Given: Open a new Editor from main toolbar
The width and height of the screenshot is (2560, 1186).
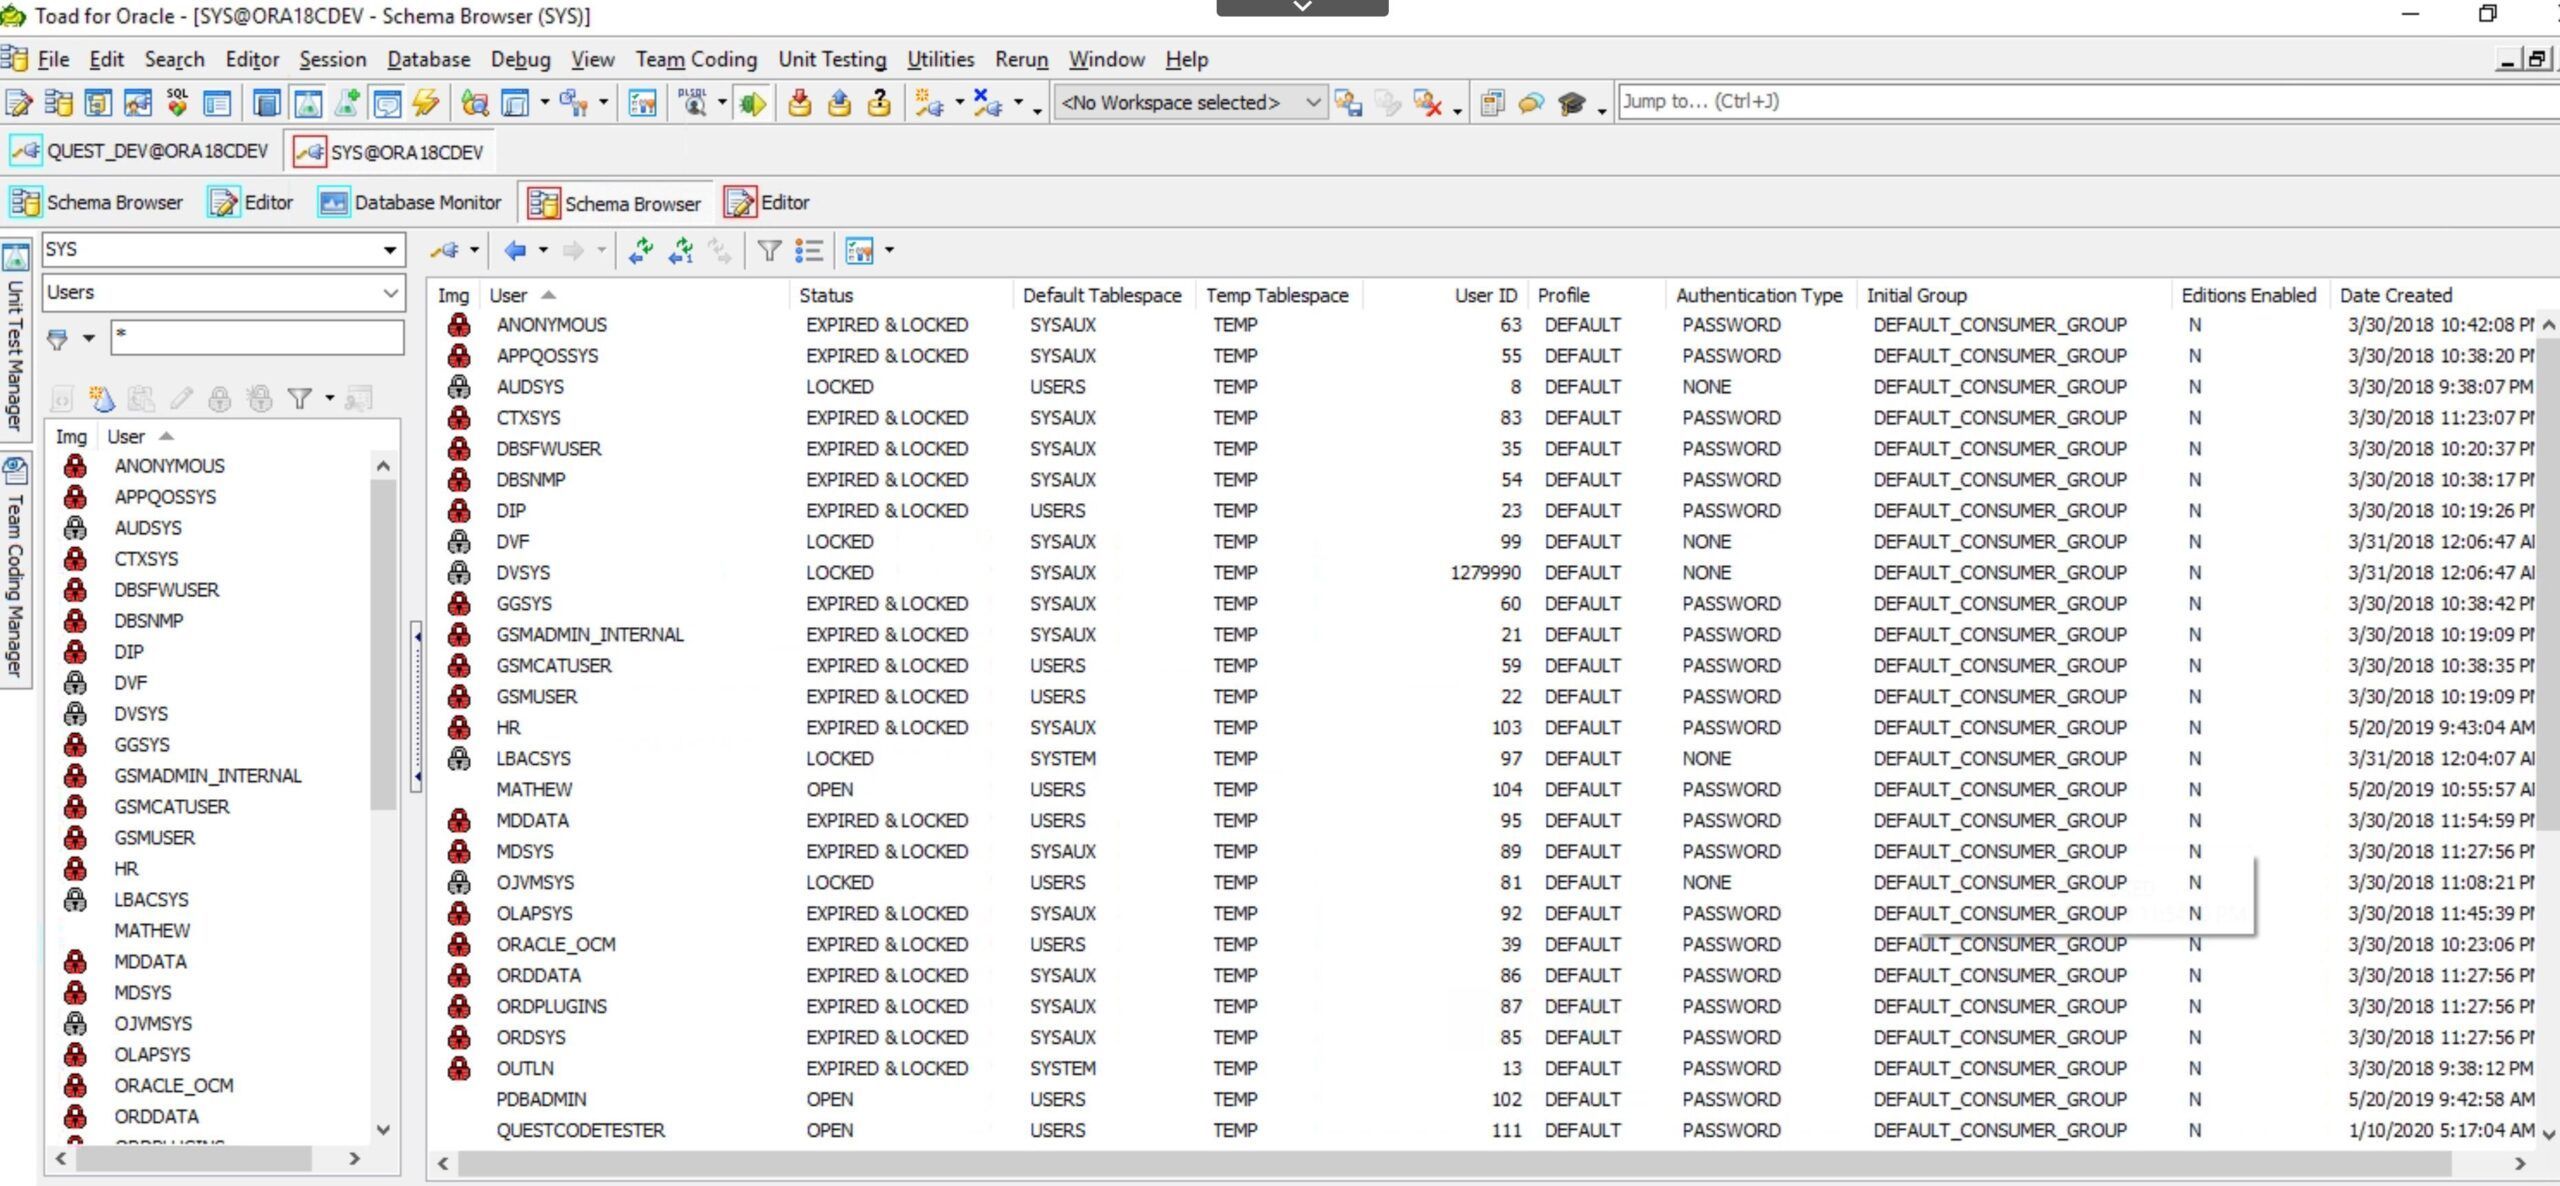Looking at the screenshot, I should click(x=19, y=103).
